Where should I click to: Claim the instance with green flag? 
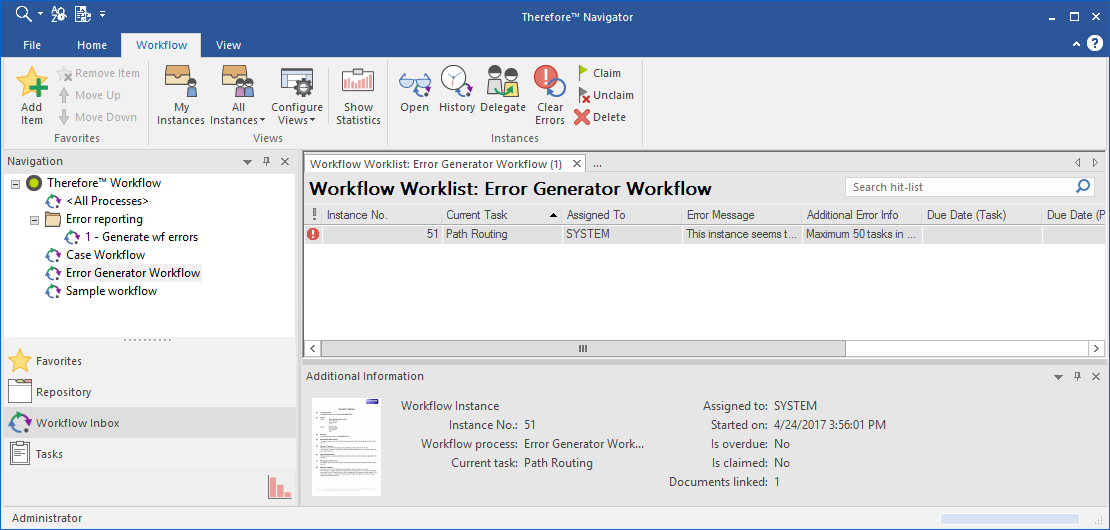point(599,73)
